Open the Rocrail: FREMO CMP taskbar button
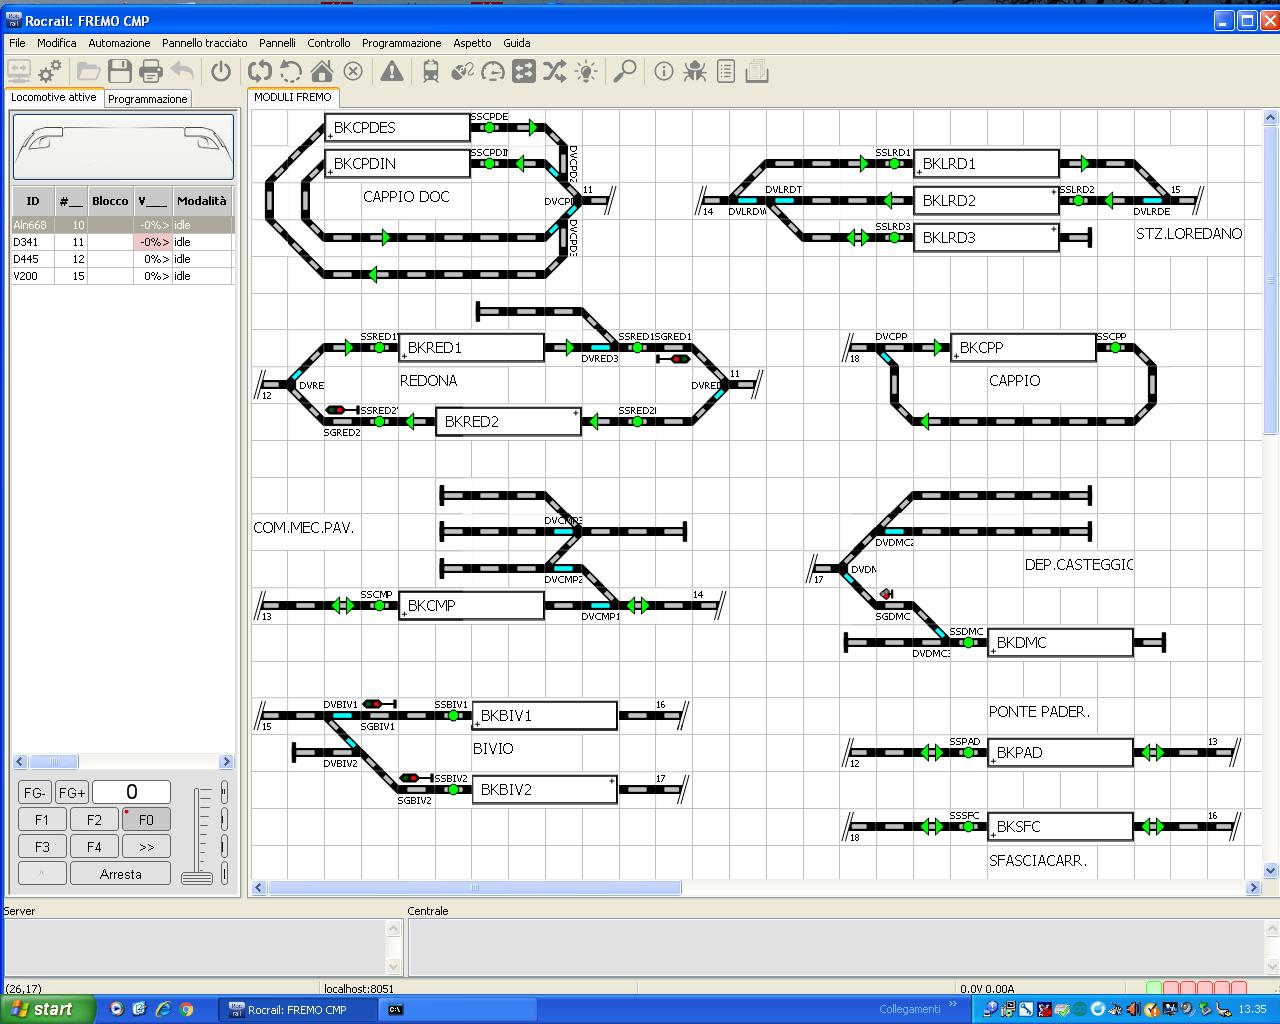 point(297,1010)
